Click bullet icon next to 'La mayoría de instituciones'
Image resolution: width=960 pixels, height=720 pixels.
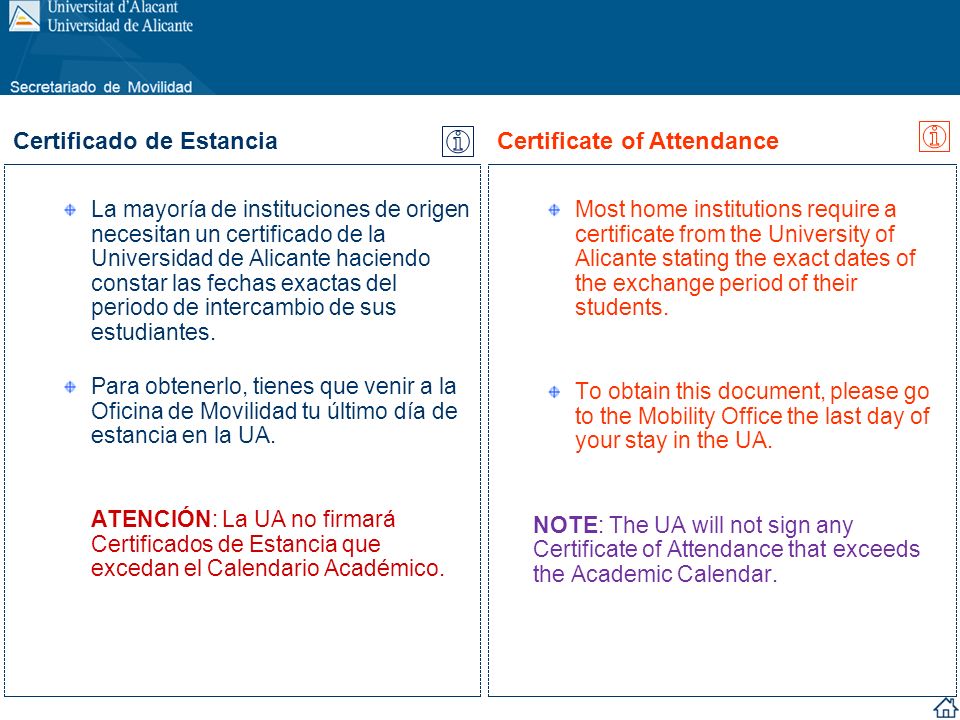coord(70,210)
